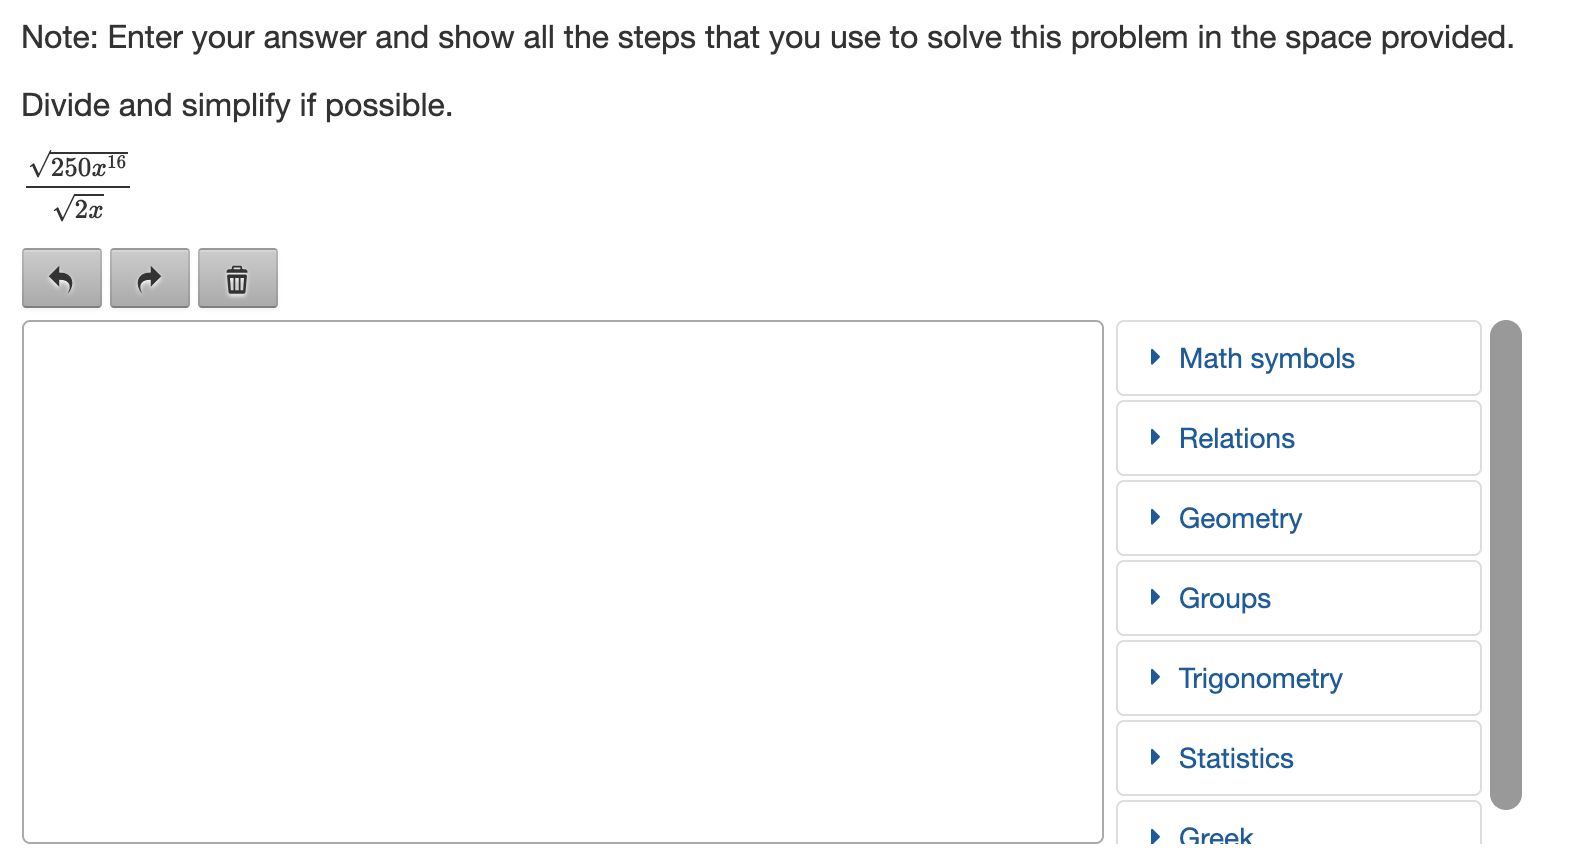Screen dimensions: 1592x852
Task: Click the trash can clear button
Action: [238, 278]
